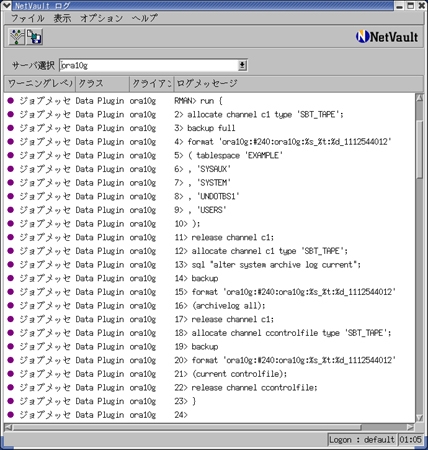Select log row '24>'

click(210, 415)
